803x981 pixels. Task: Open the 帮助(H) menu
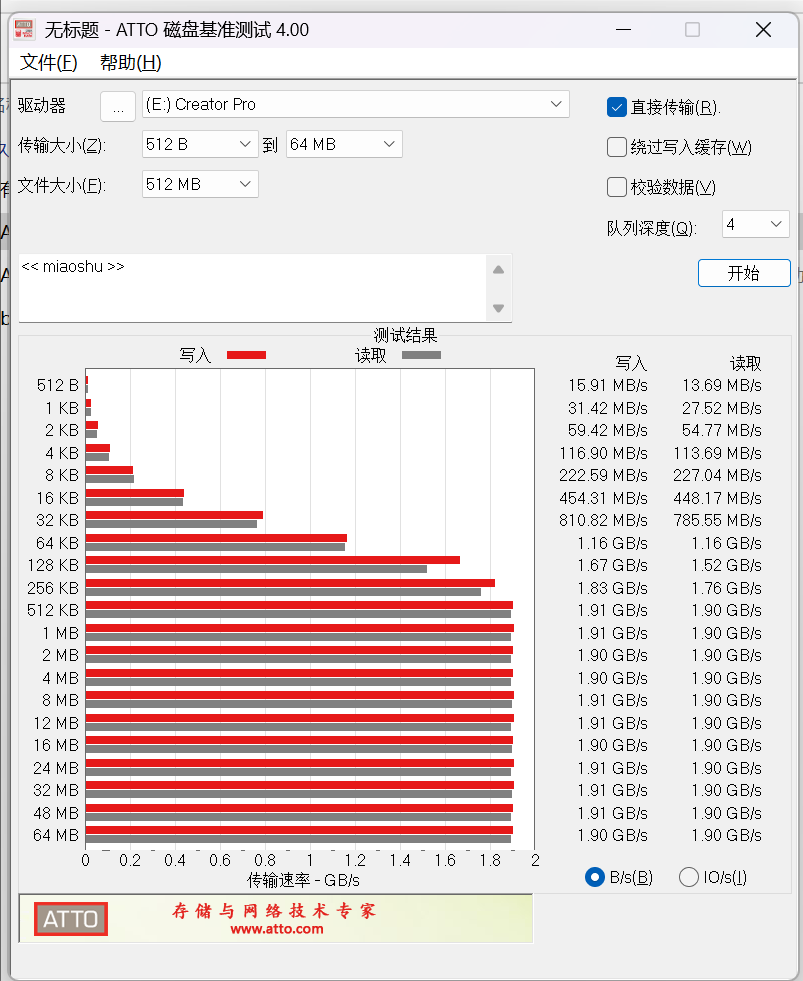click(x=131, y=63)
